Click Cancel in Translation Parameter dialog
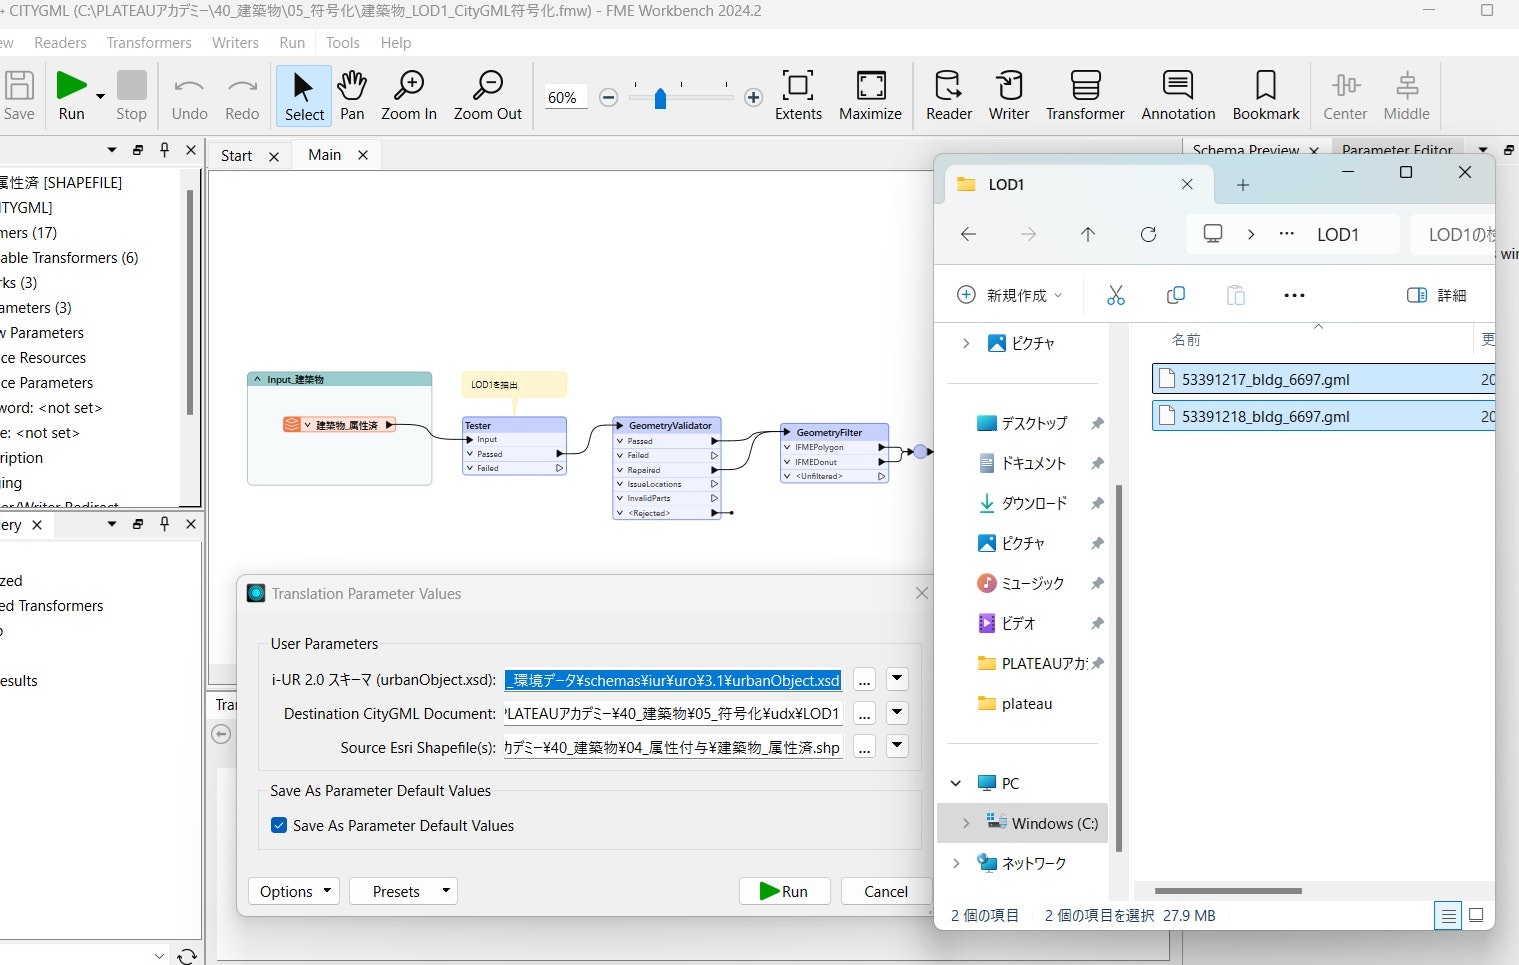The image size is (1519, 965). [x=886, y=892]
